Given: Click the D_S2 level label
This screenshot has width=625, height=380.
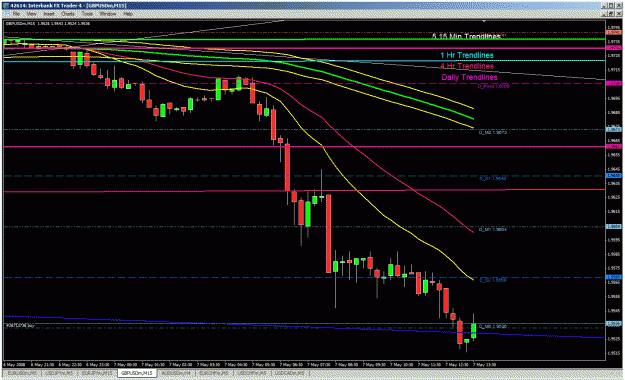Looking at the screenshot, I should pyautogui.click(x=493, y=280).
